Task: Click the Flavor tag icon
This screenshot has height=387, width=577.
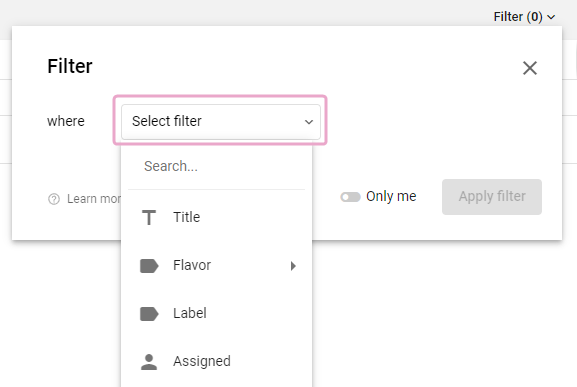Action: pyautogui.click(x=149, y=266)
